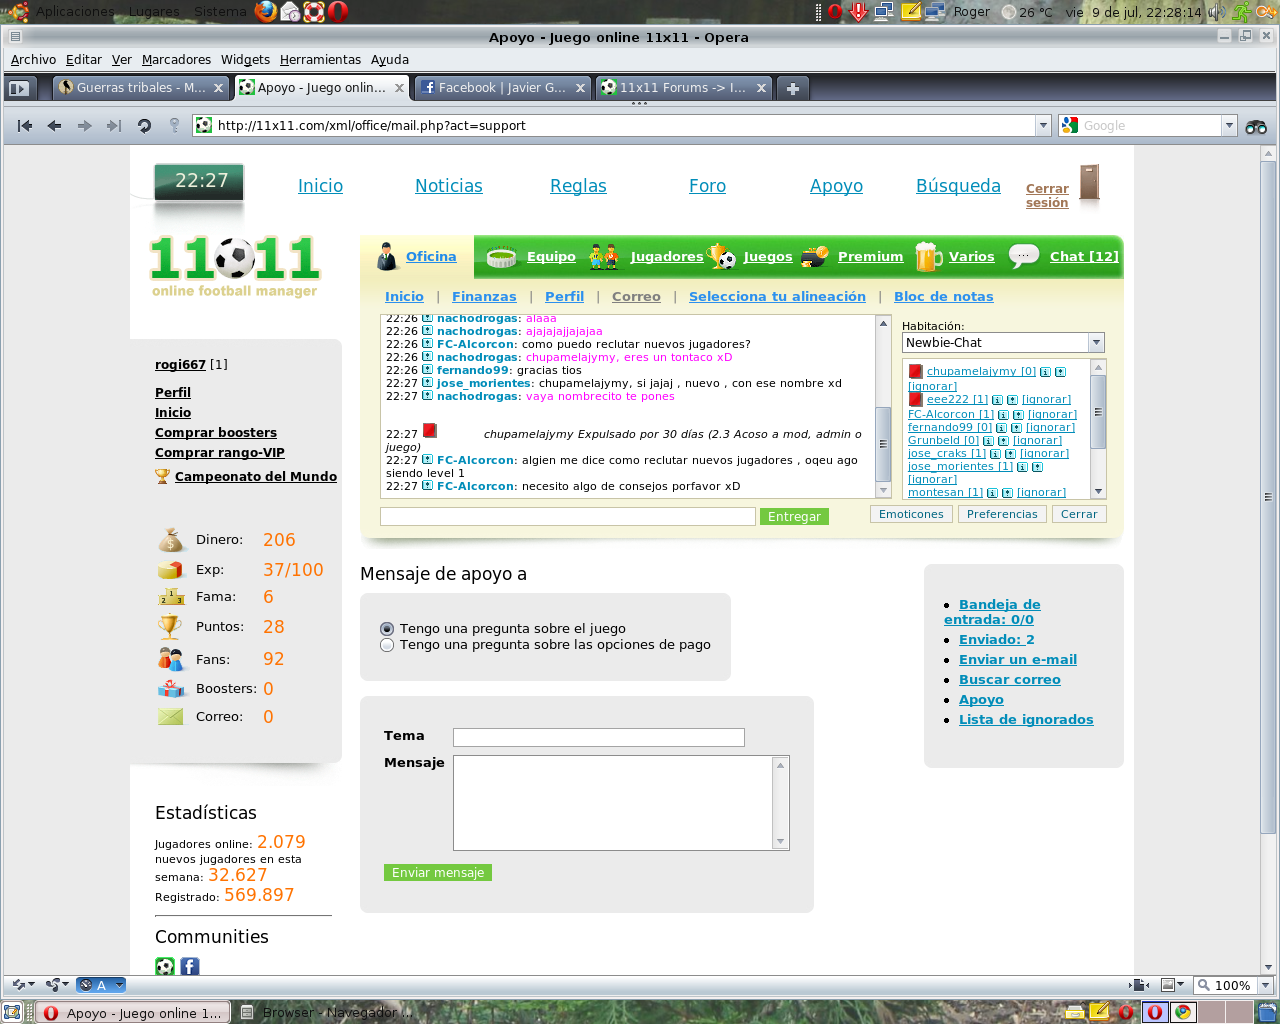This screenshot has height=1024, width=1280.
Task: Open the Marcadores menu
Action: (176, 60)
